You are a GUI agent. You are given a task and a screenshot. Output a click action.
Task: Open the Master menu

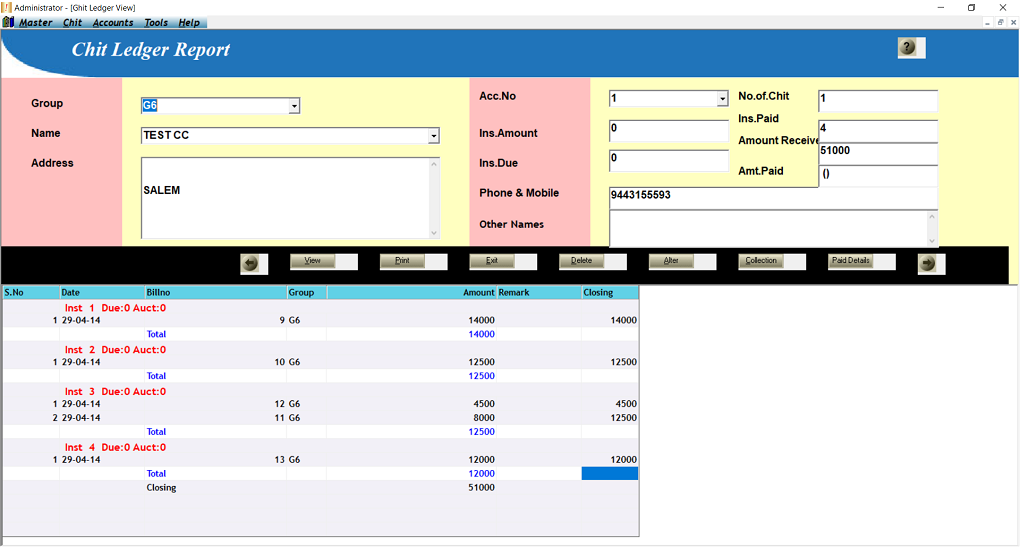point(36,22)
